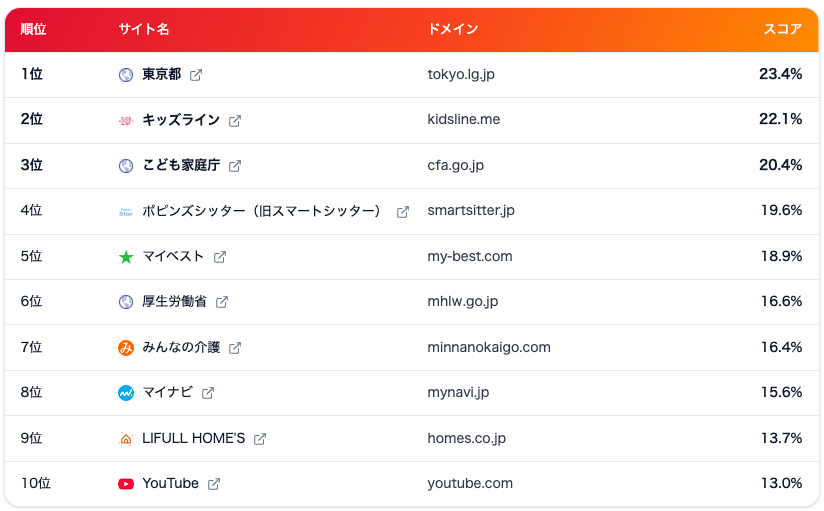This screenshot has height=511, width=824.
Task: Click the orange みんなの介護 favicon
Action: [x=126, y=348]
